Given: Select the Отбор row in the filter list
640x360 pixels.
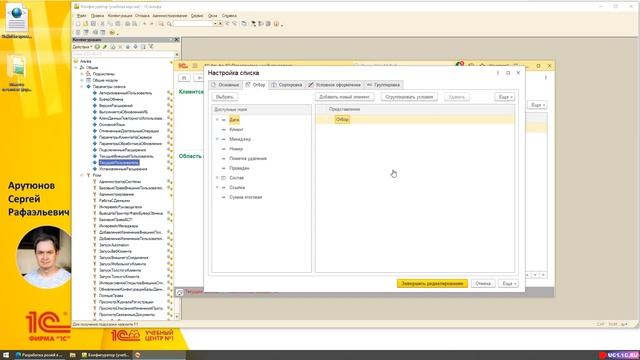Looking at the screenshot, I should [x=415, y=120].
